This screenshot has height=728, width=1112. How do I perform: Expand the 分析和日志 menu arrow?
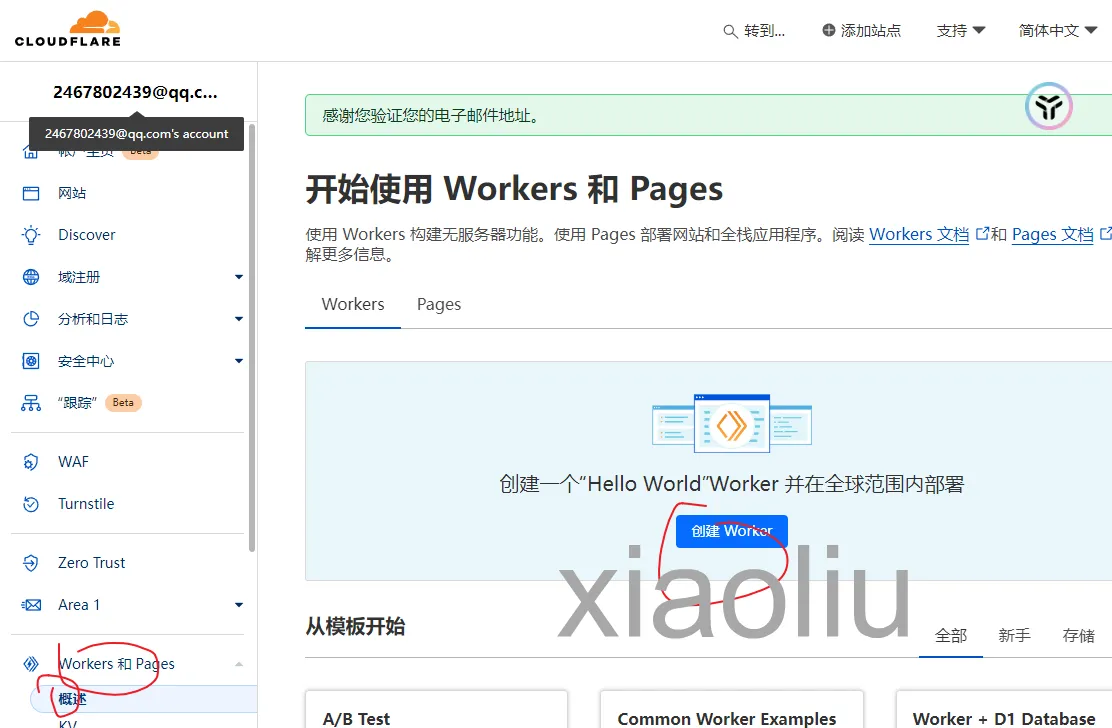pos(239,319)
